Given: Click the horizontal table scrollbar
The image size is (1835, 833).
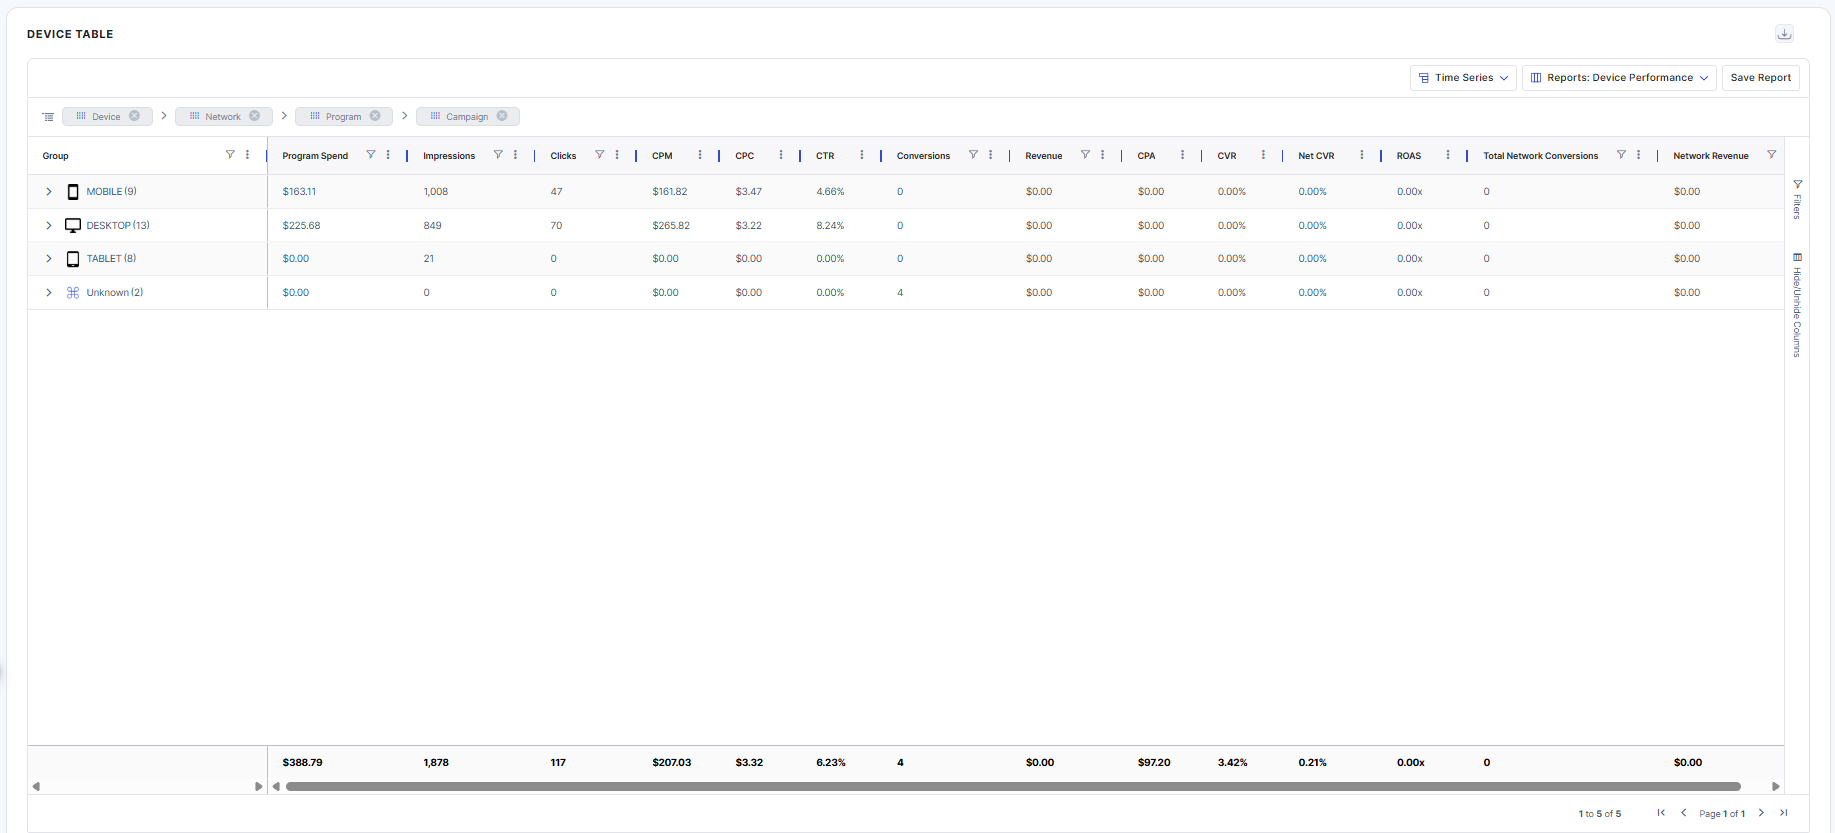Looking at the screenshot, I should 1012,787.
